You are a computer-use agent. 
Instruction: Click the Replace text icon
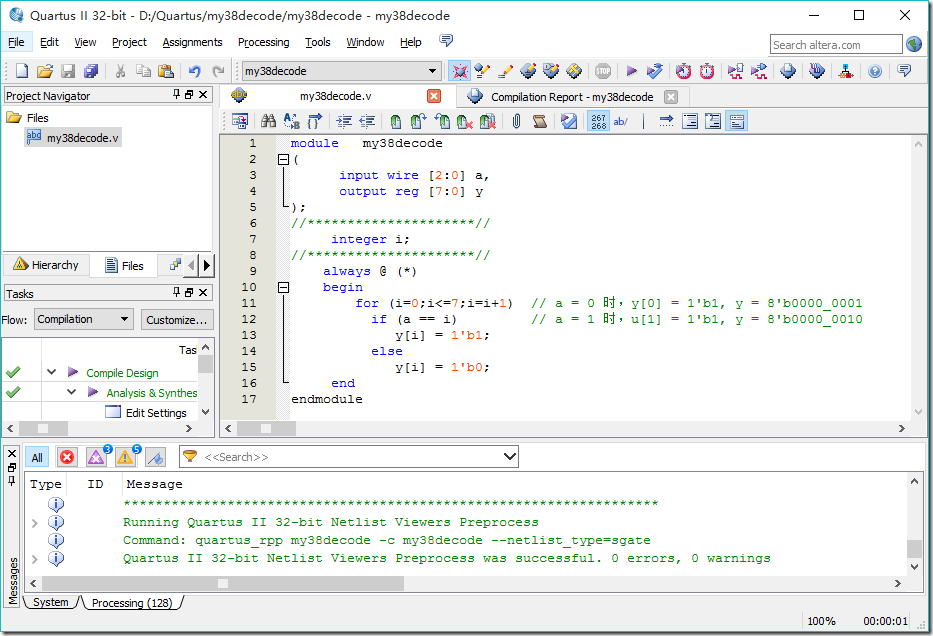(x=292, y=121)
